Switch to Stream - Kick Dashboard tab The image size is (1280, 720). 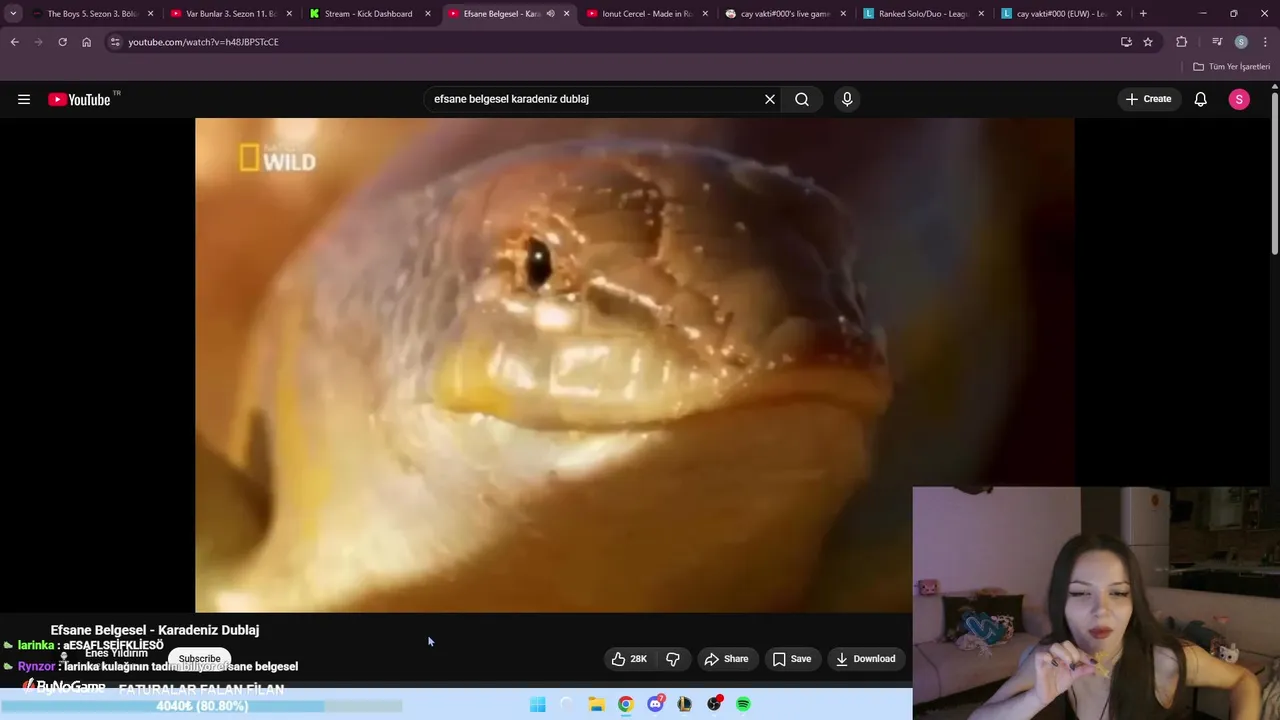pos(368,14)
